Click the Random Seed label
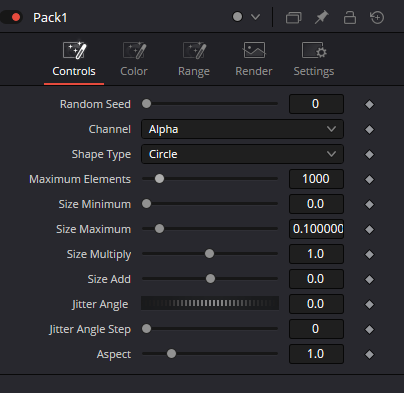404x393 pixels. (95, 104)
